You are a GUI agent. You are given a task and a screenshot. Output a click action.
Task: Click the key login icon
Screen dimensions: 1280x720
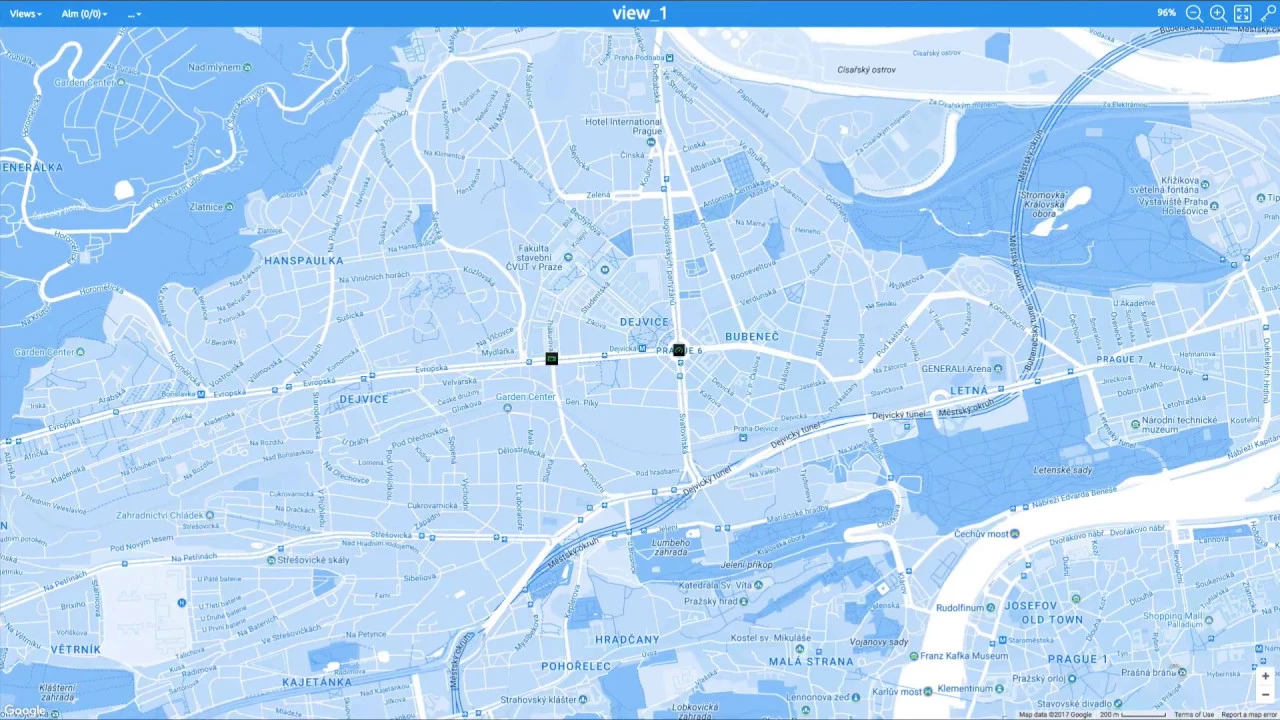[1268, 13]
